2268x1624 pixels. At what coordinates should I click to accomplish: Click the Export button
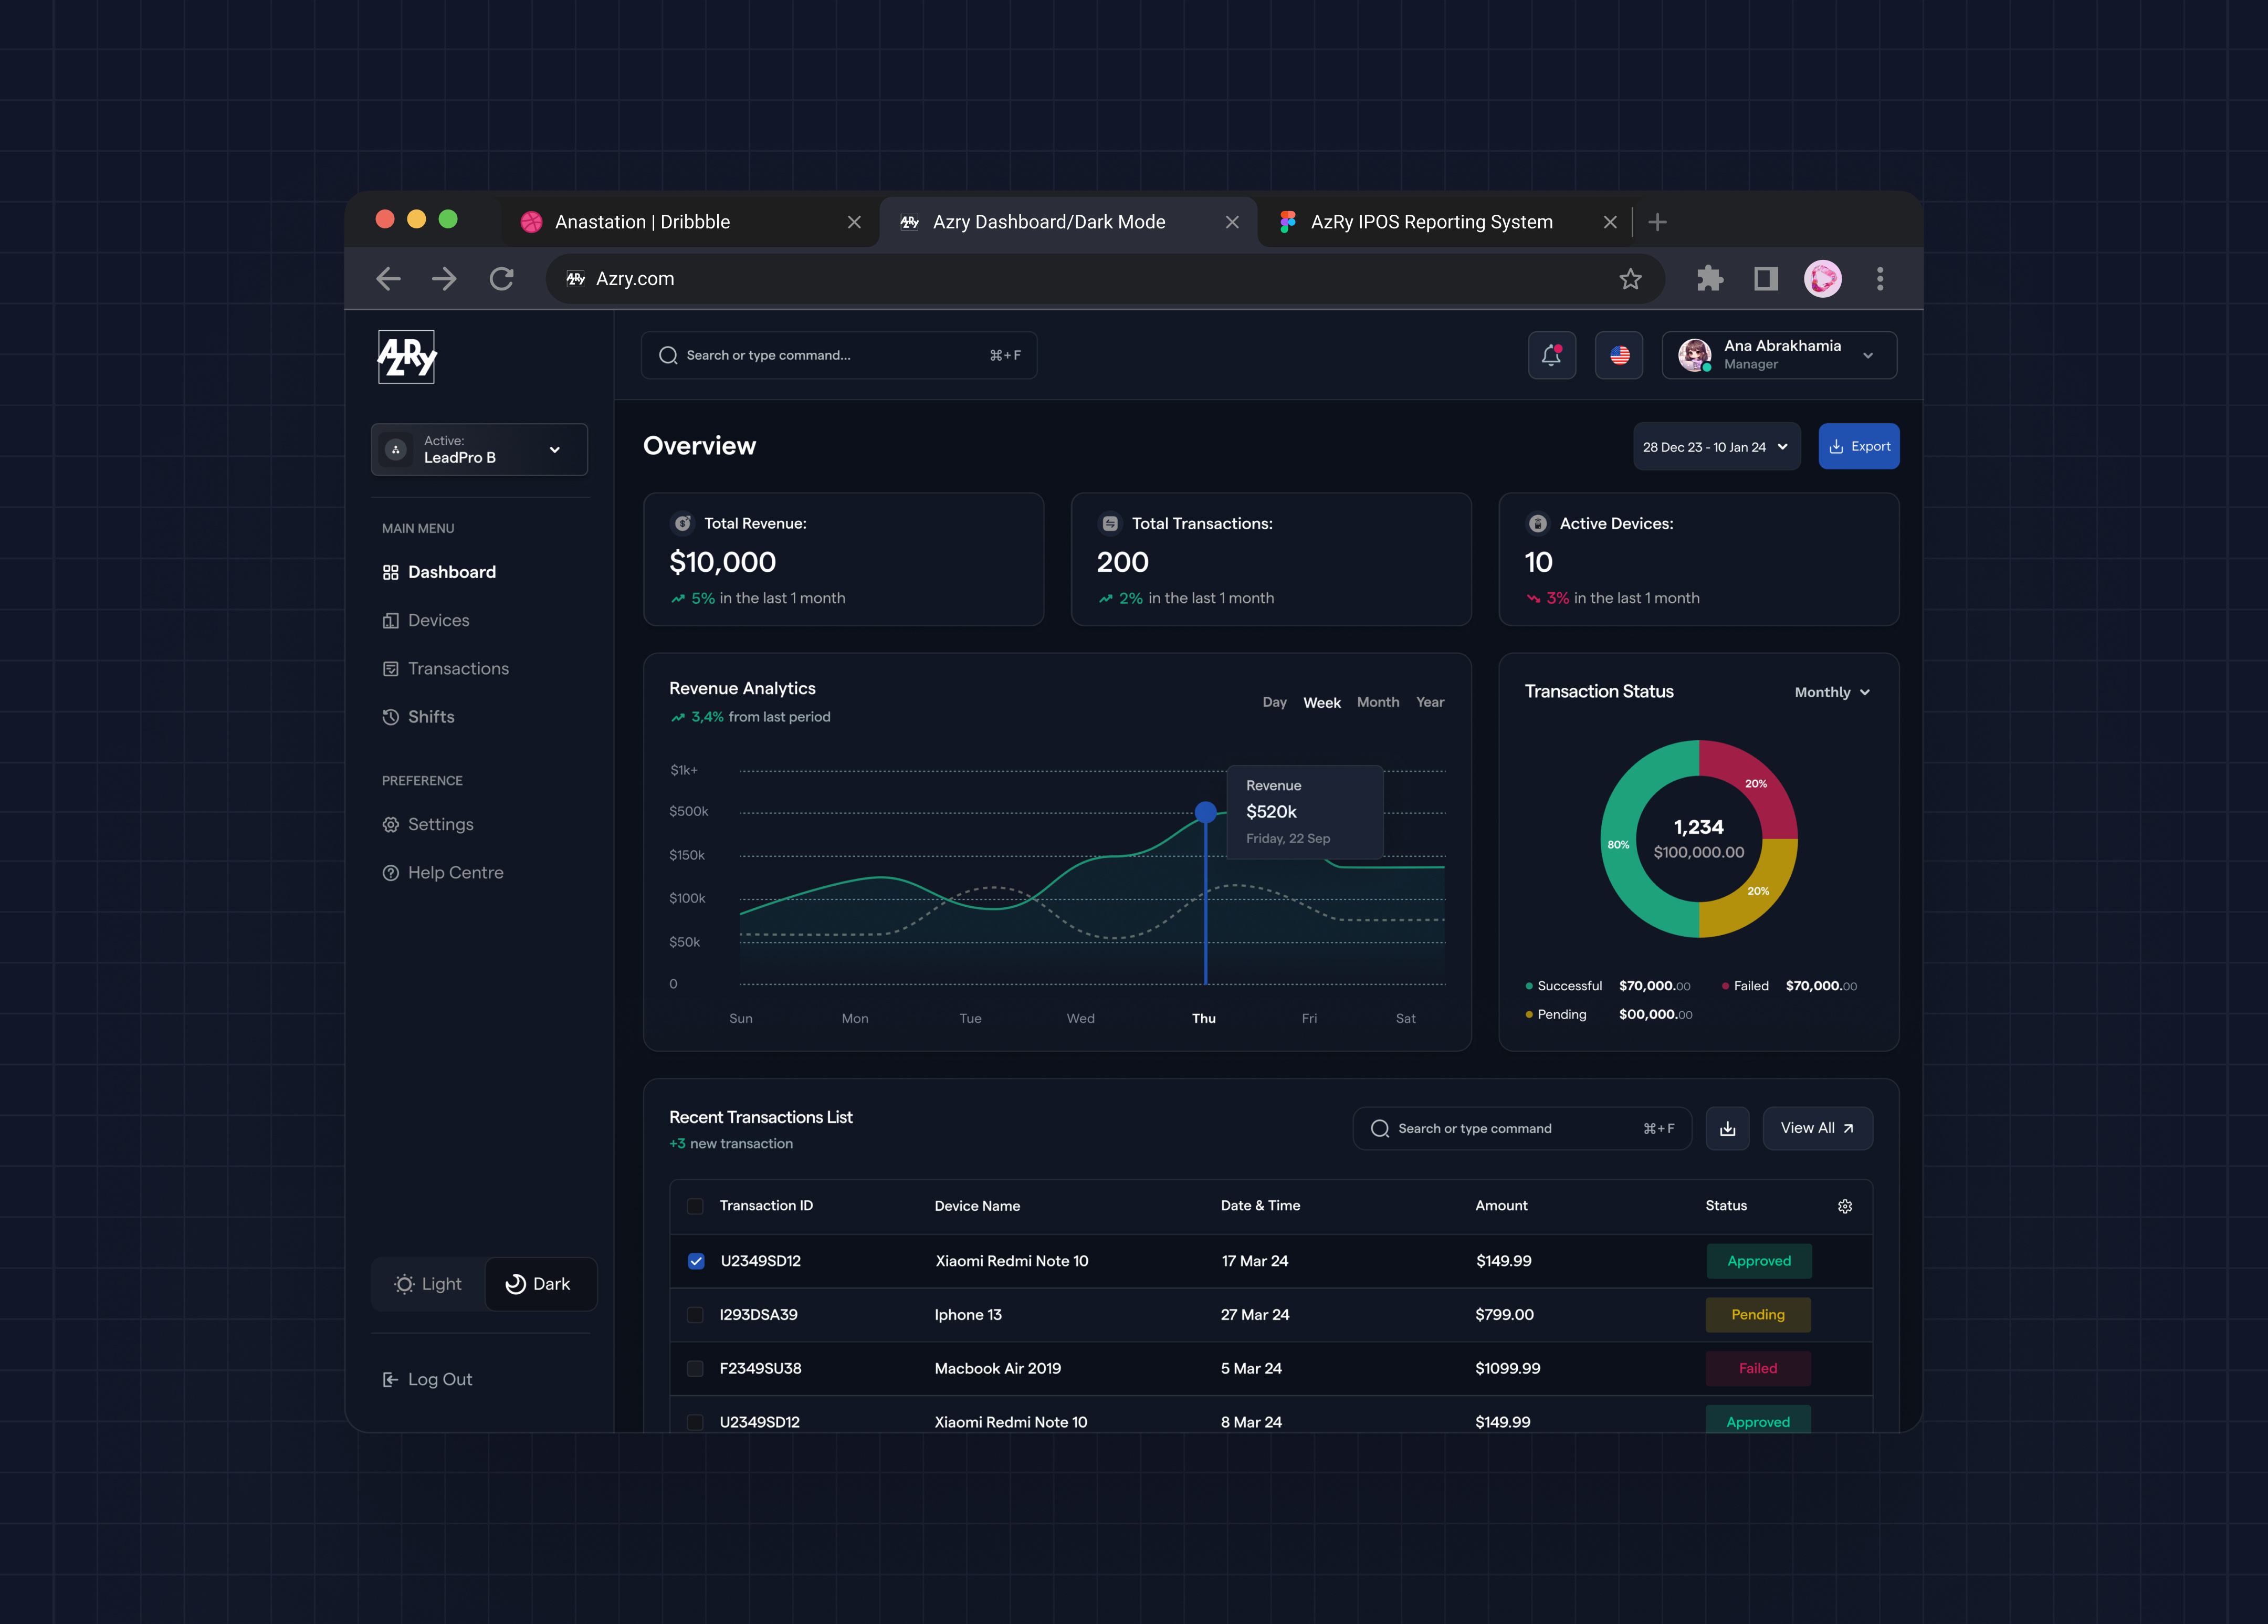click(x=1858, y=447)
